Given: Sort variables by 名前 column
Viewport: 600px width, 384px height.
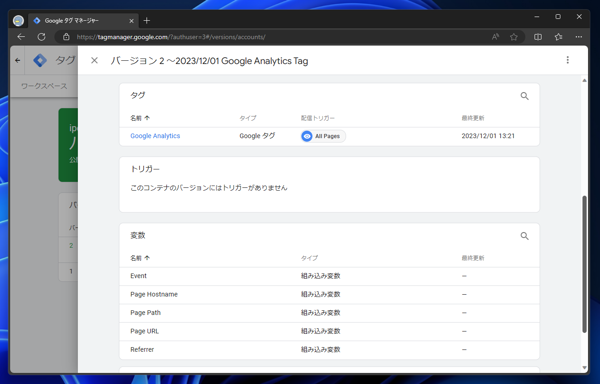Looking at the screenshot, I should [140, 258].
